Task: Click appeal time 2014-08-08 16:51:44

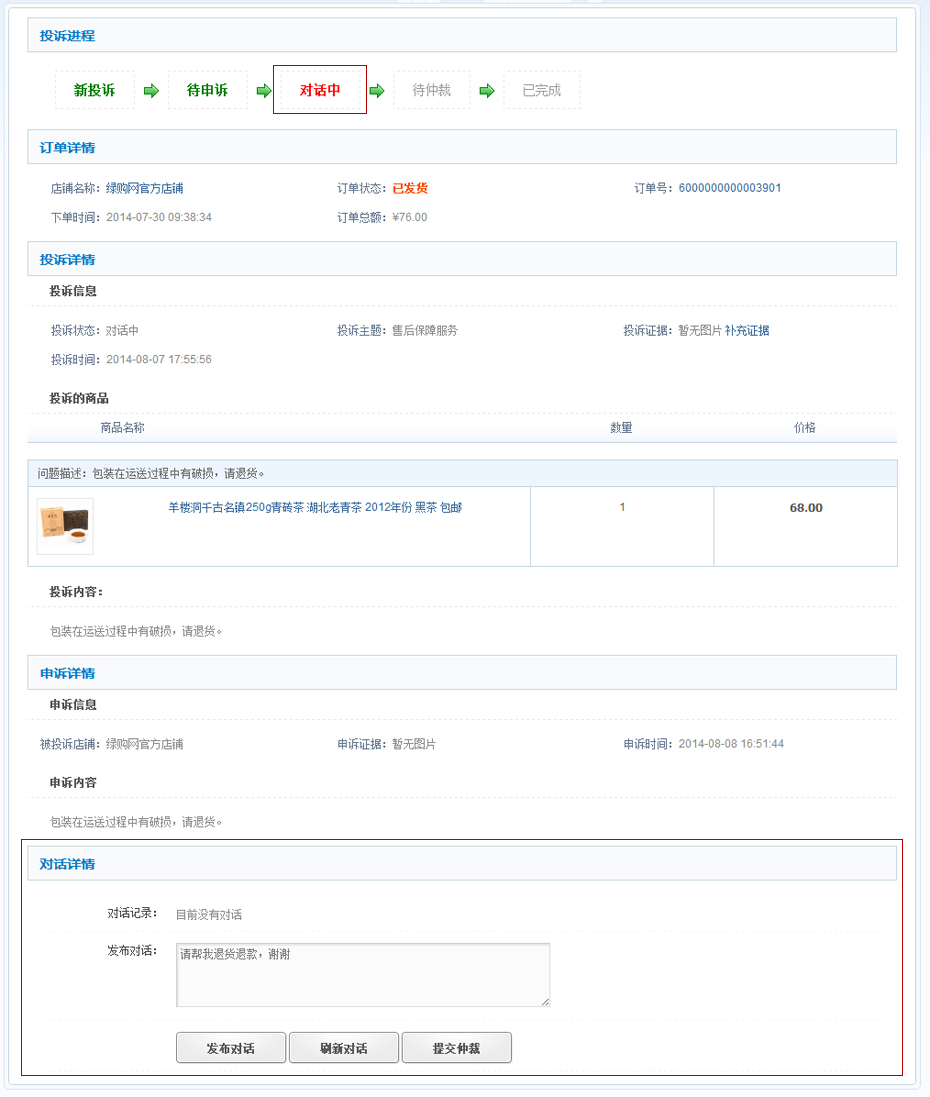Action: tap(731, 744)
